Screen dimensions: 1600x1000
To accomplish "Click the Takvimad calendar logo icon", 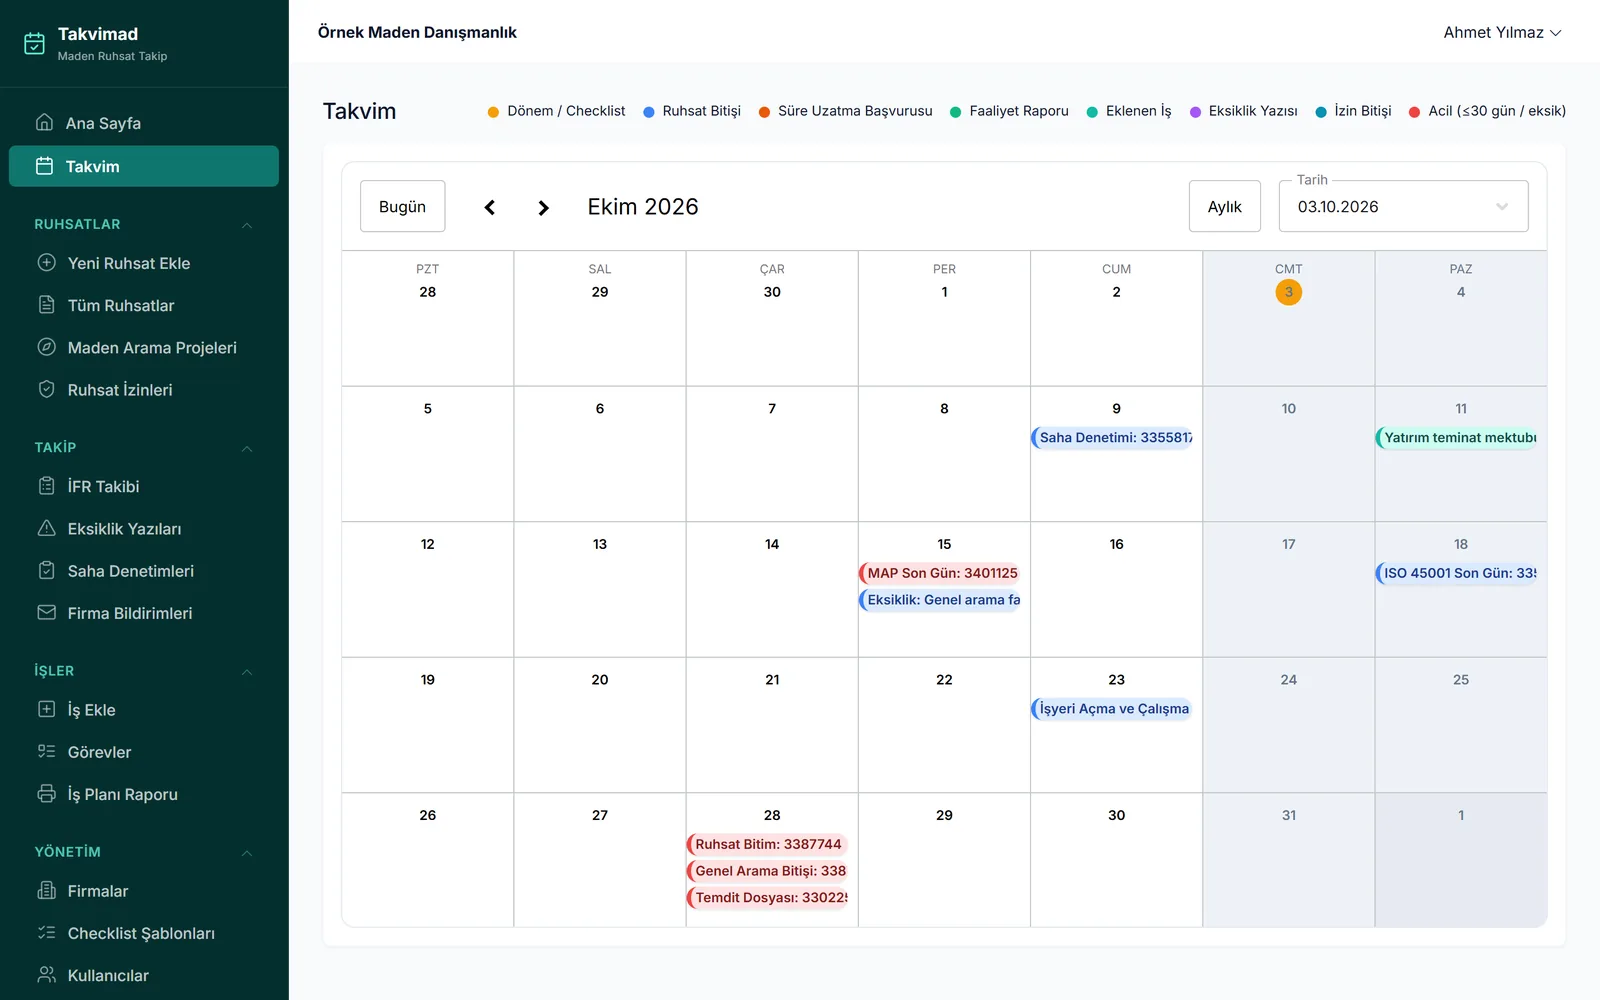I will [34, 43].
